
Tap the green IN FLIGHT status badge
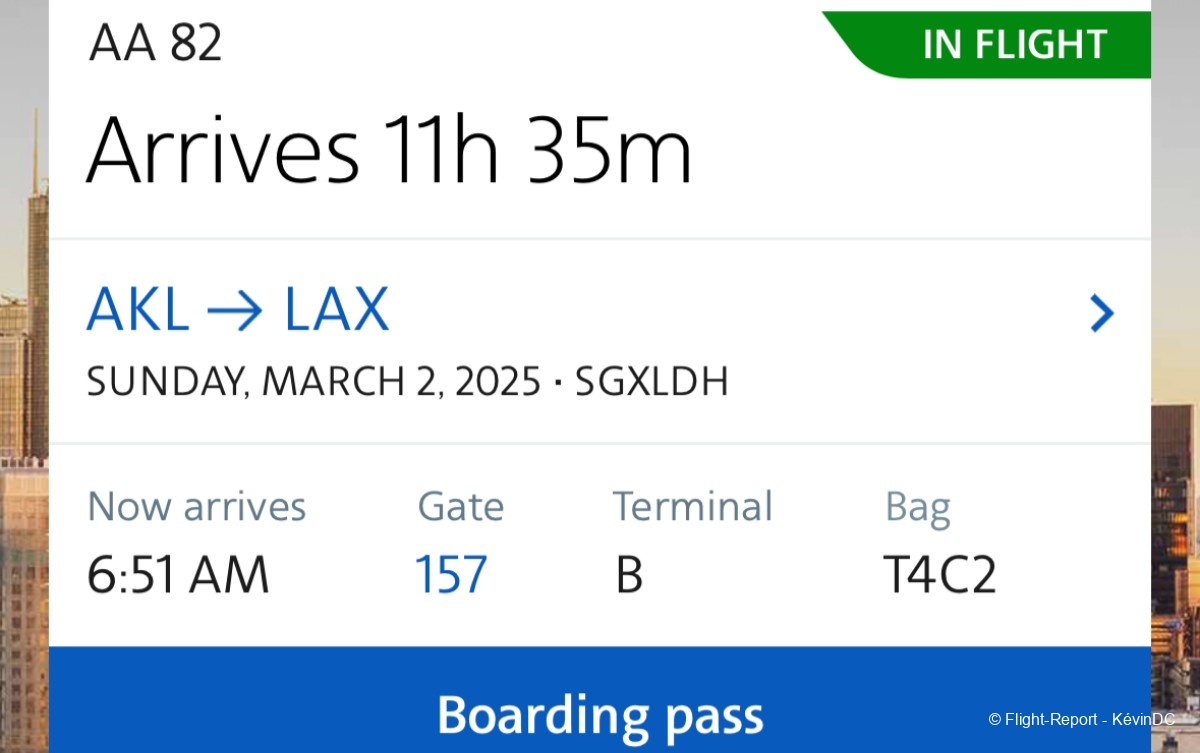tap(1013, 44)
